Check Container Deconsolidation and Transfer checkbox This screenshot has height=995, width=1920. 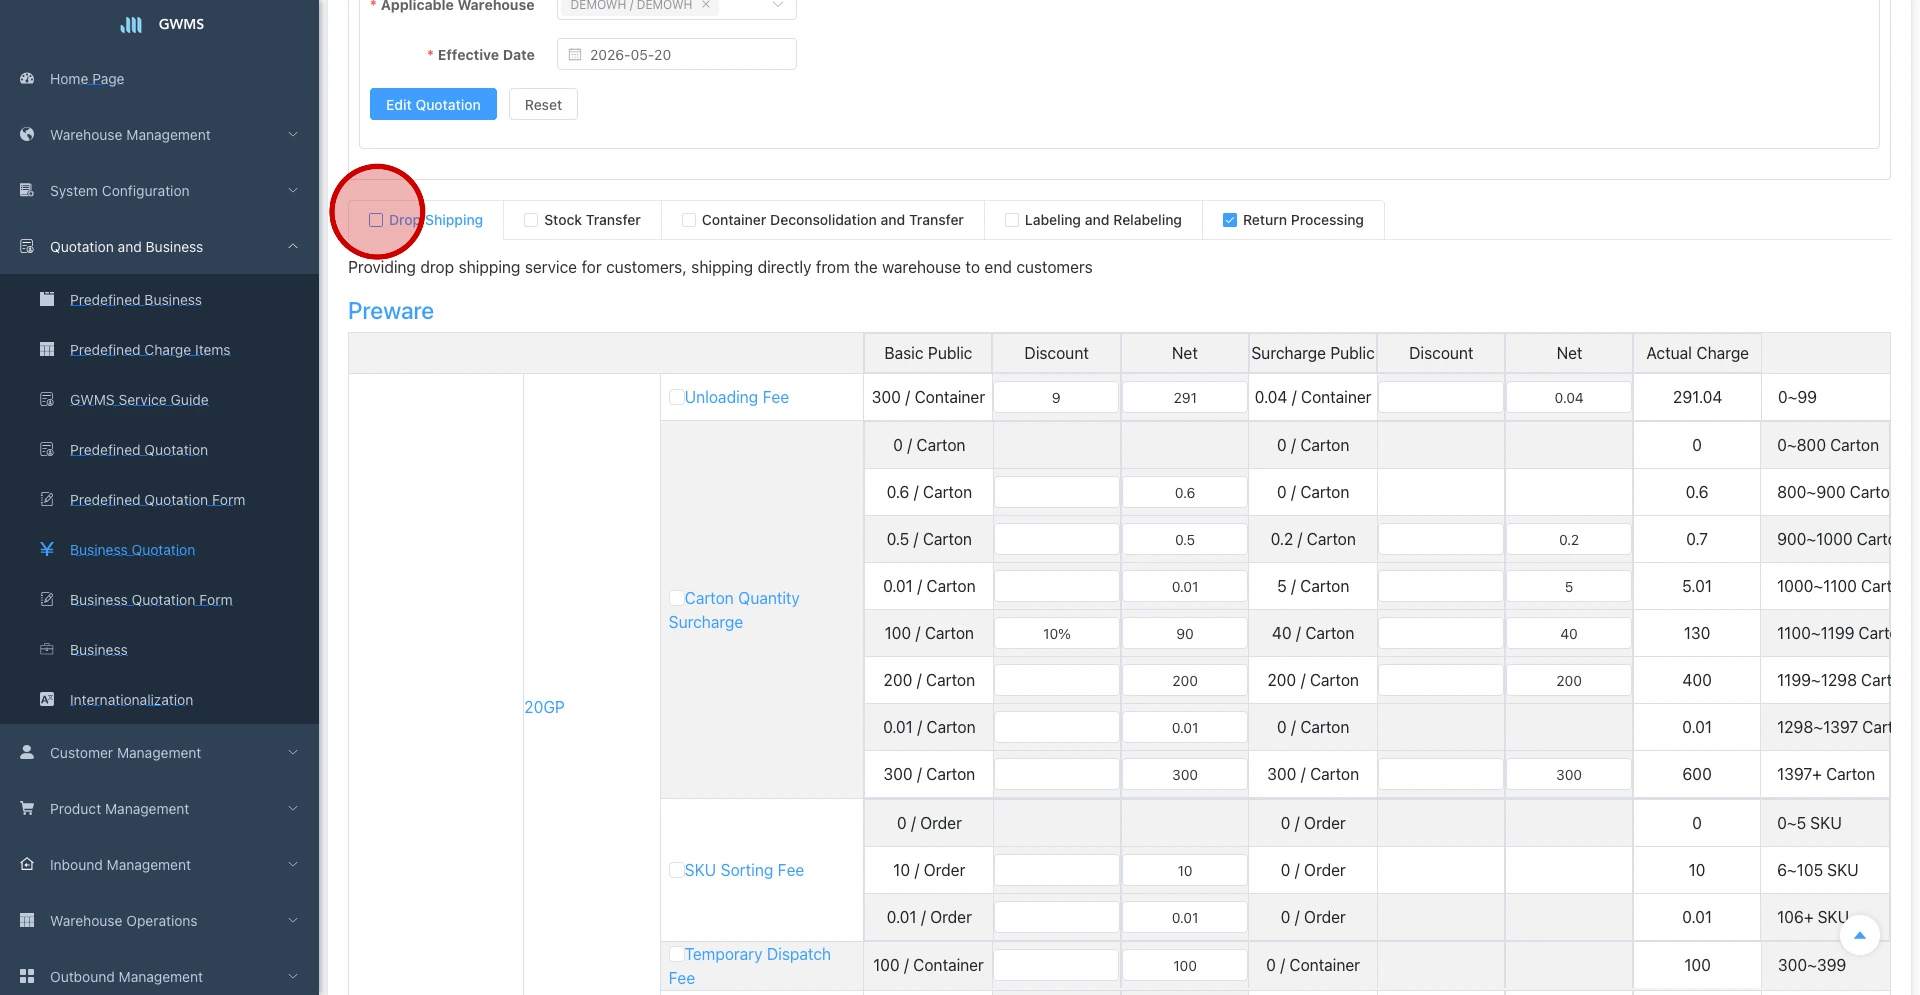[x=689, y=220]
